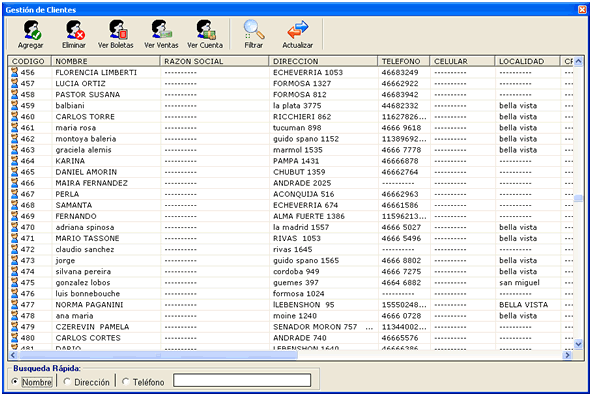The width and height of the screenshot is (592, 395).
Task: Select client icon for row 461
Action: (14, 127)
